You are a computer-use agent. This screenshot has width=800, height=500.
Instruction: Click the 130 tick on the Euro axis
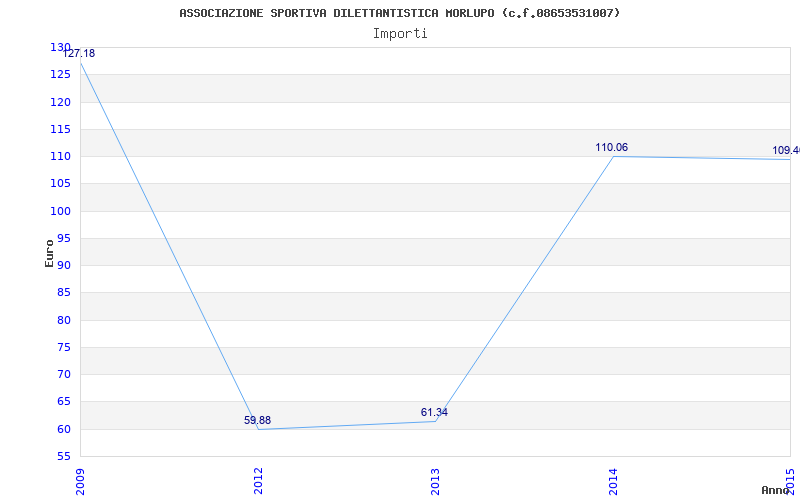tap(61, 48)
